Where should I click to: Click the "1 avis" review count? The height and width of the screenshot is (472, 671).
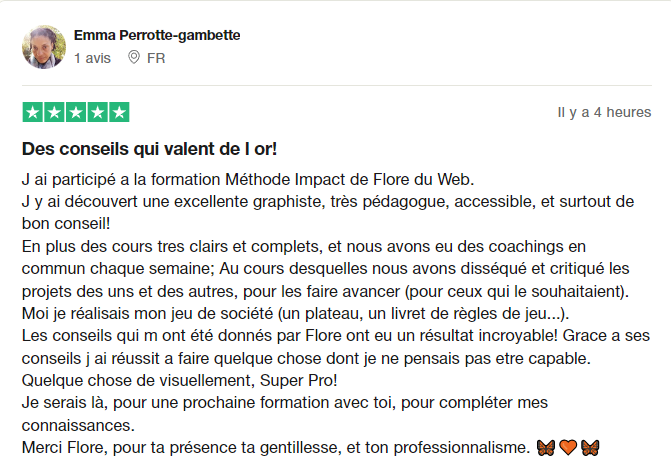point(93,58)
